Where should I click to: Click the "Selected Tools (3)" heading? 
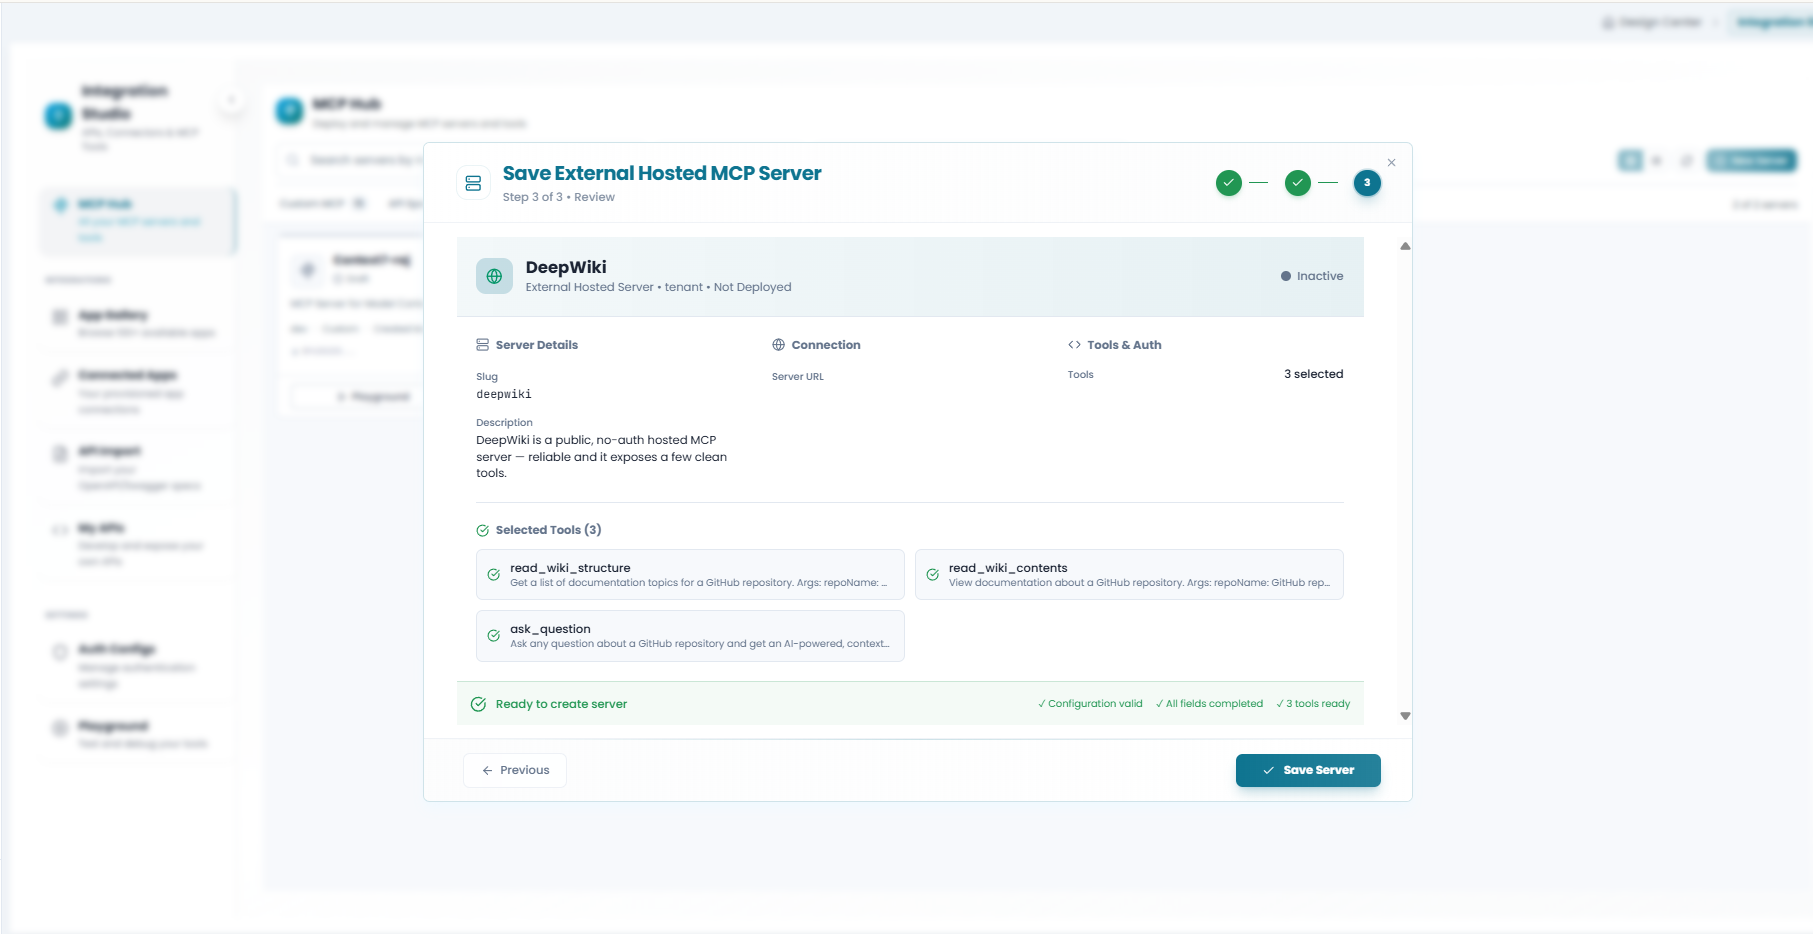tap(549, 530)
